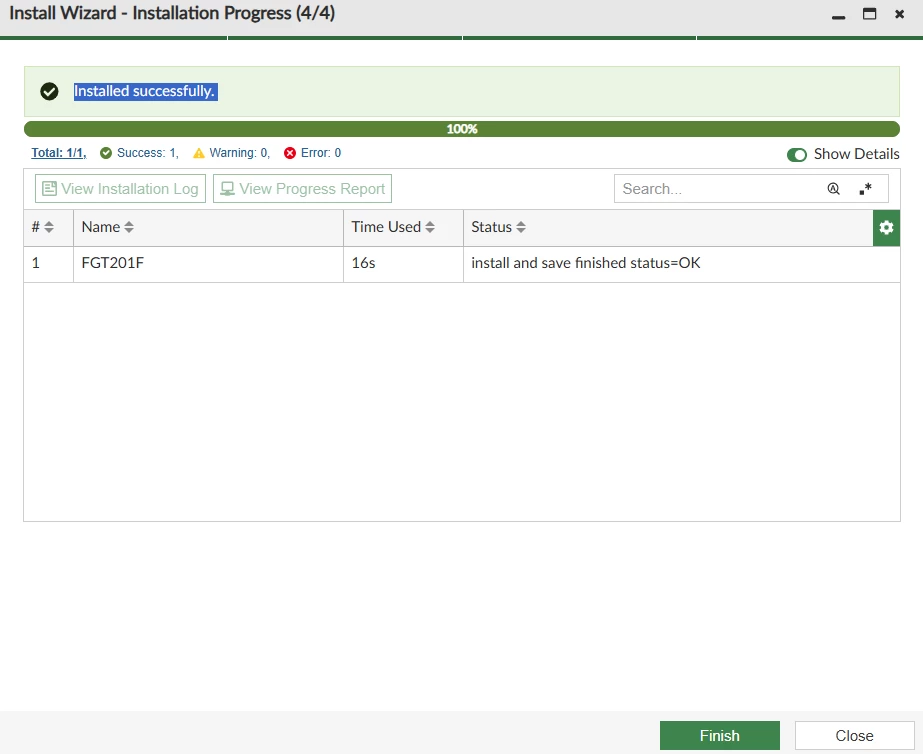Click the Close button
The width and height of the screenshot is (923, 754).
[x=854, y=736]
